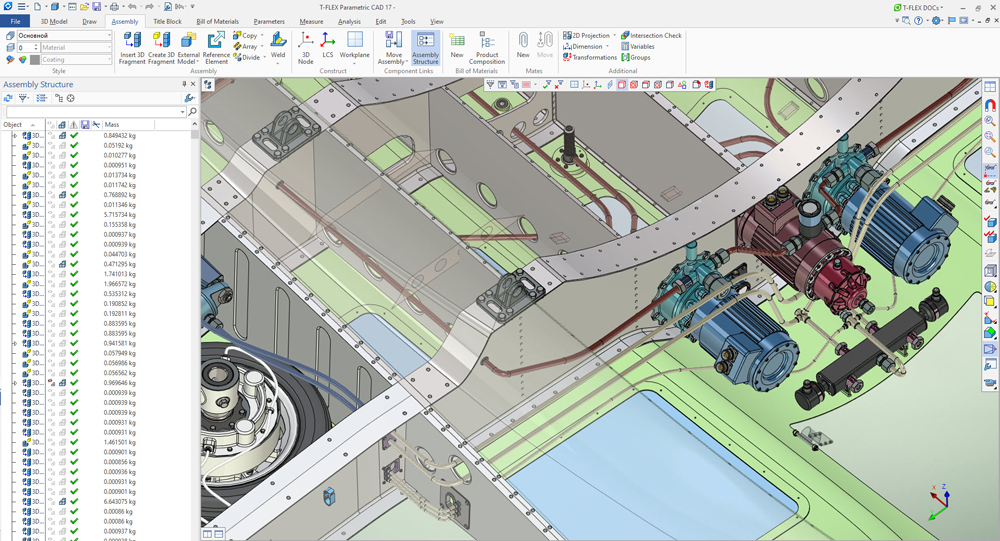Expand the Dimension dropdown
The width and height of the screenshot is (1000, 541).
607,47
